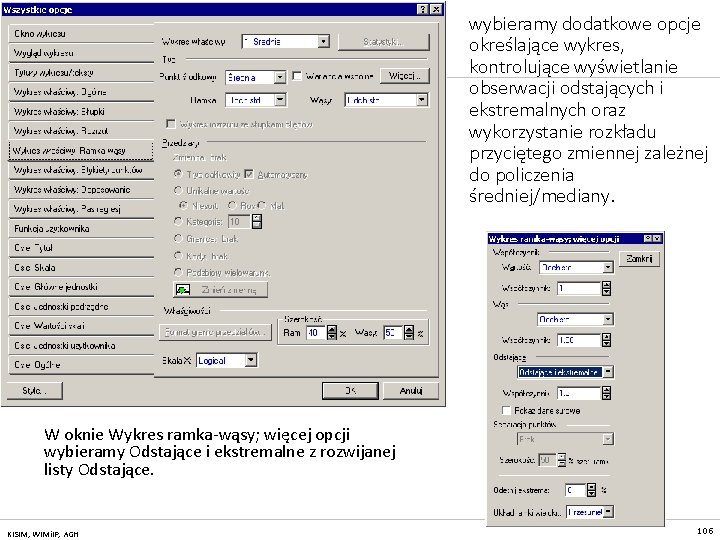
Task: Go to Wykres właściwy: Słupki tab
Action: 81,112
